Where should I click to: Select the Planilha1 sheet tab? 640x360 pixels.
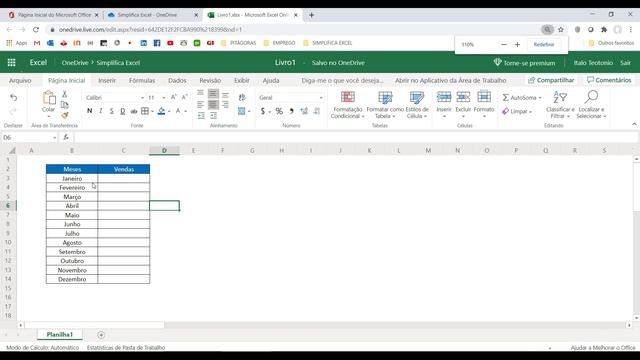(60, 335)
